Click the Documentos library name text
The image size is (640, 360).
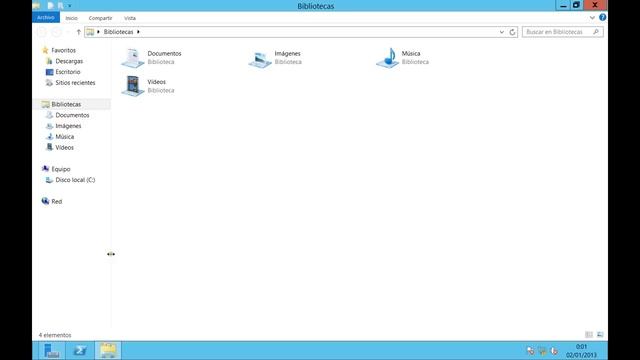pyautogui.click(x=164, y=53)
